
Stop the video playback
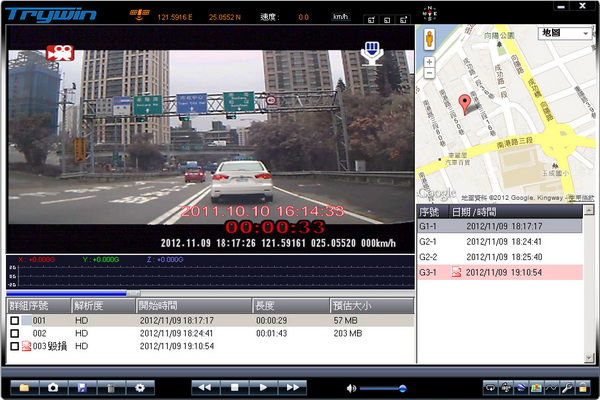(x=233, y=387)
